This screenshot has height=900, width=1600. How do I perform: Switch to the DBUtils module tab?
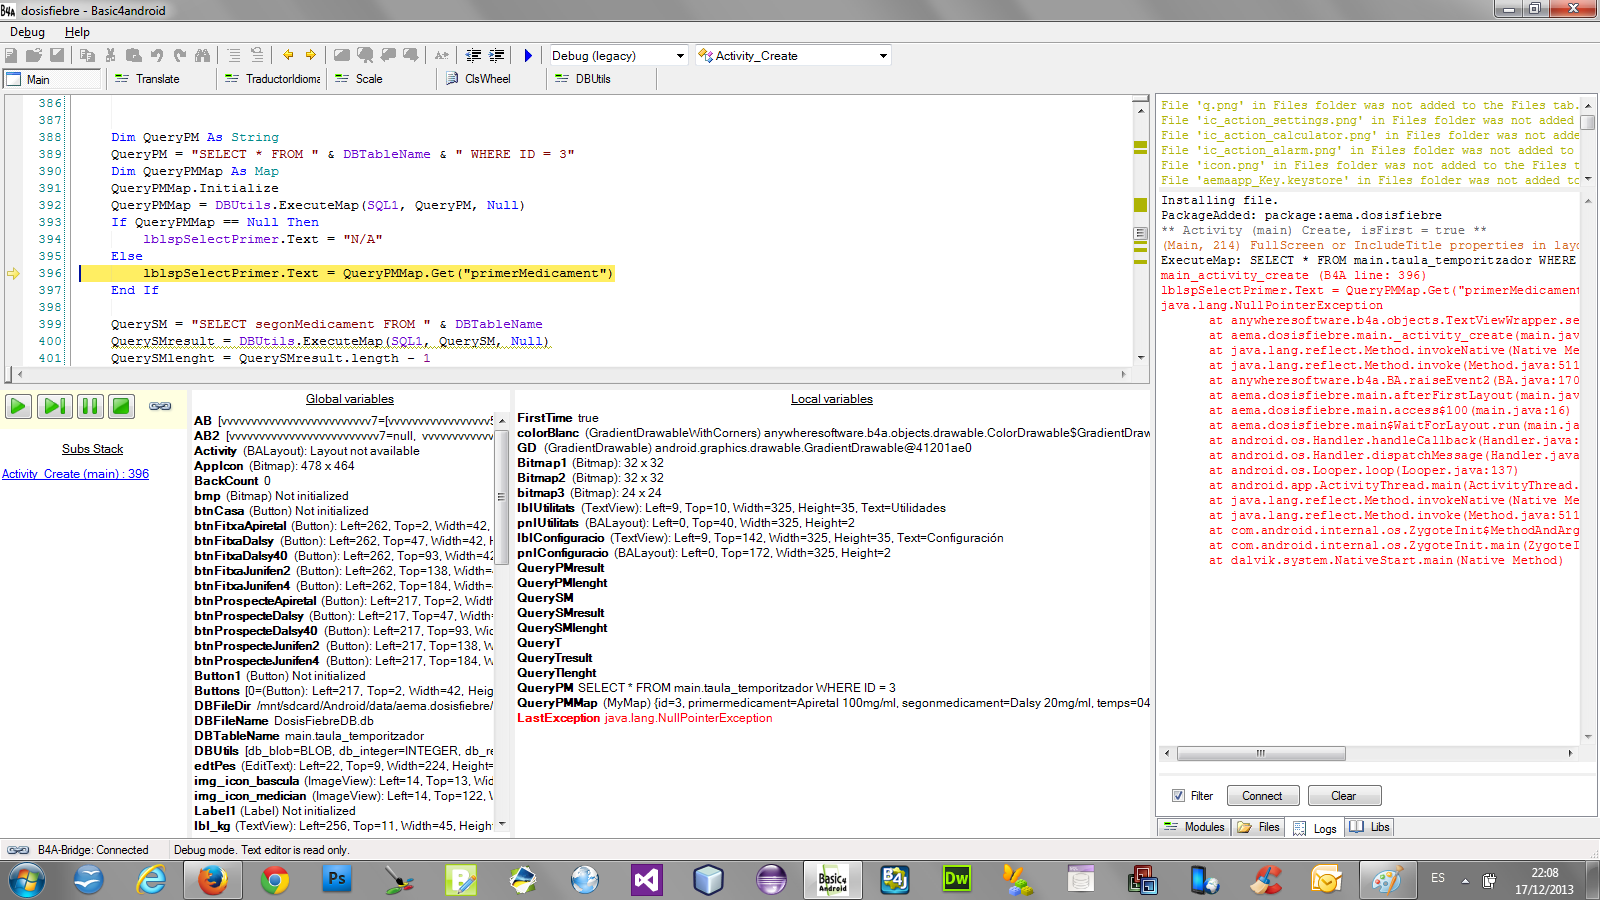592,79
